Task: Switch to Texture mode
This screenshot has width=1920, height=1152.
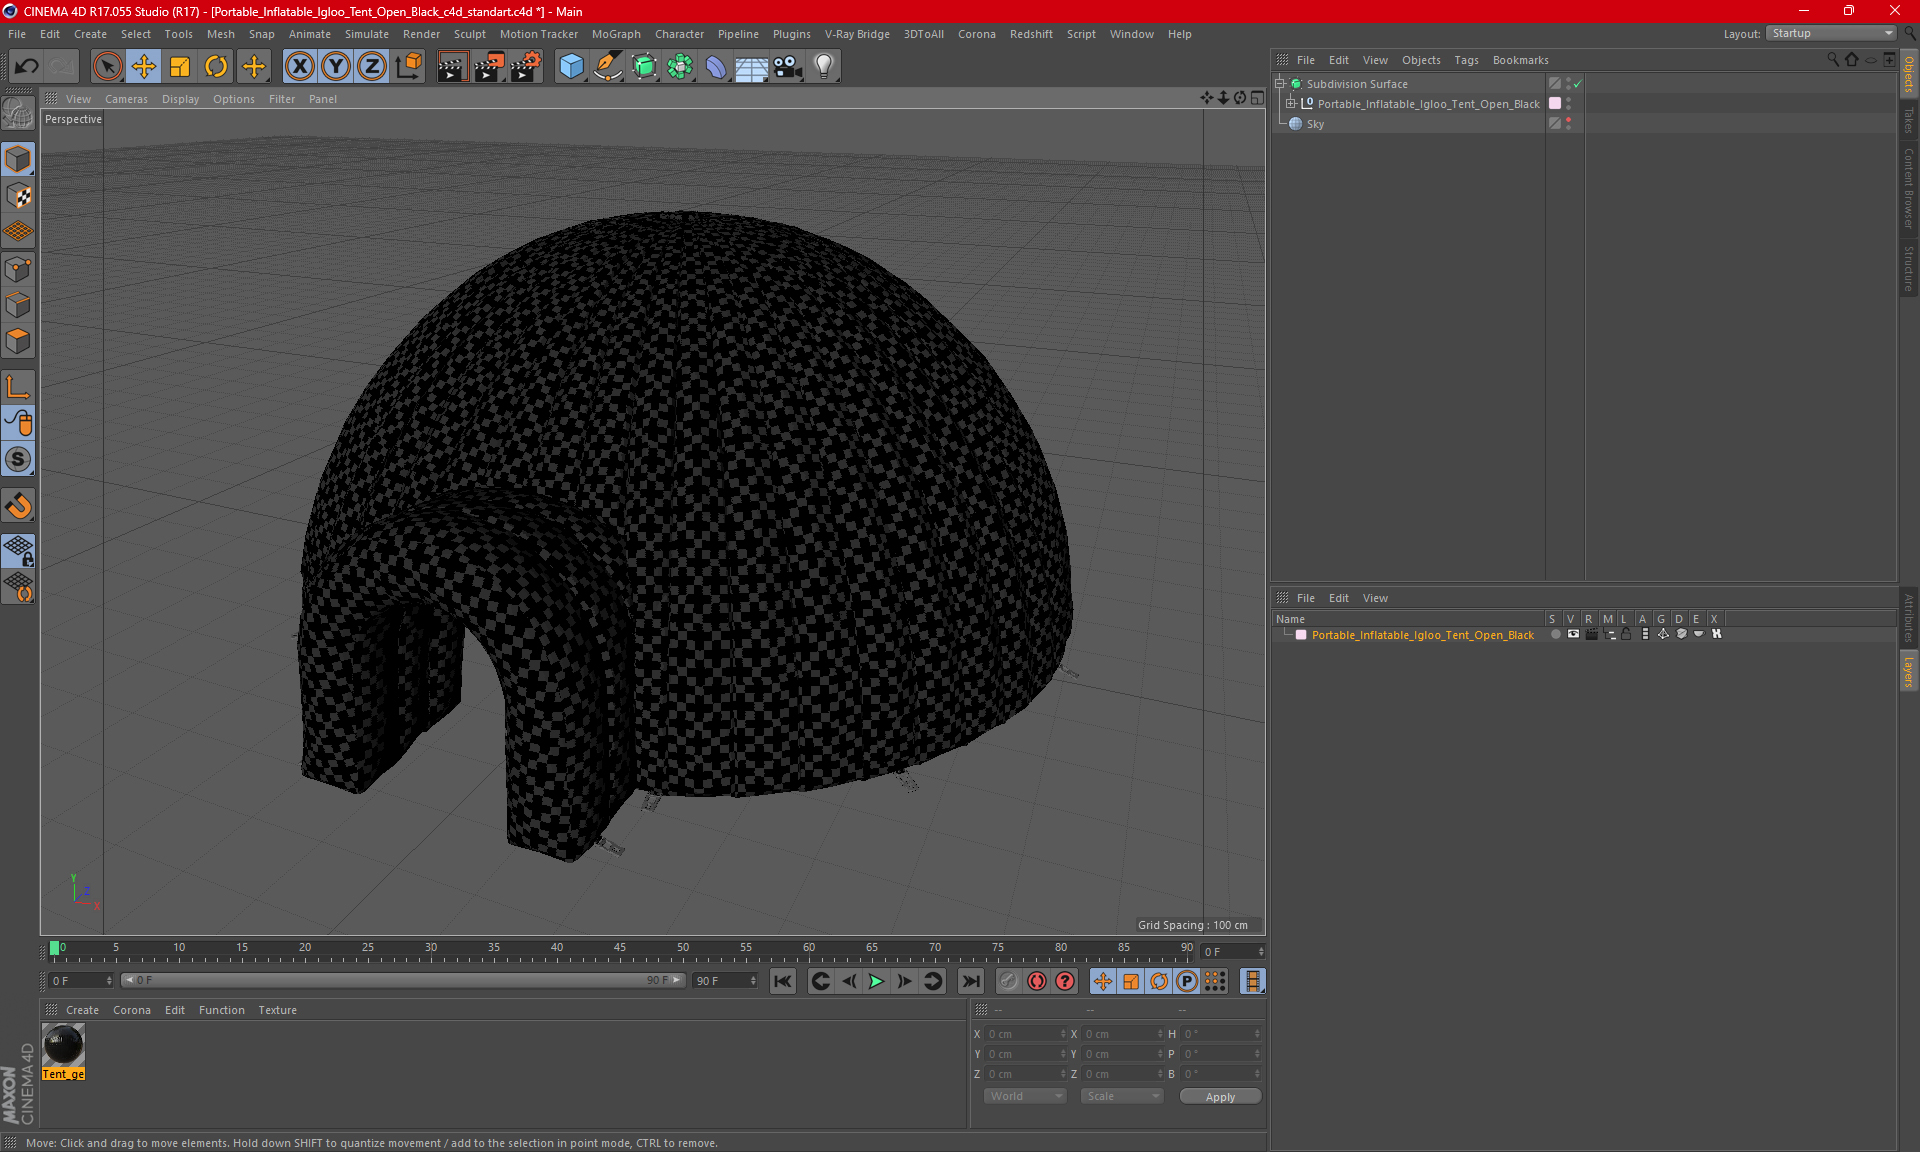Action: (18, 196)
